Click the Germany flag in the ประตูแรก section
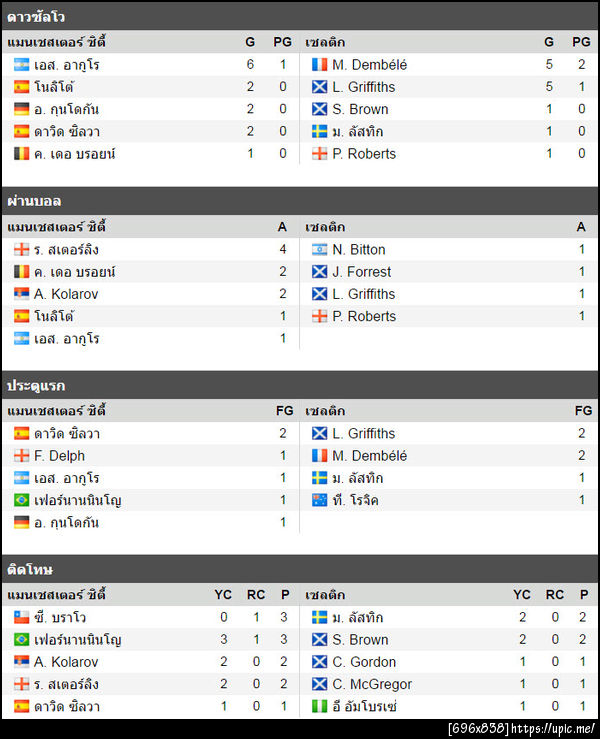Screen dimensions: 600x739 22,522
